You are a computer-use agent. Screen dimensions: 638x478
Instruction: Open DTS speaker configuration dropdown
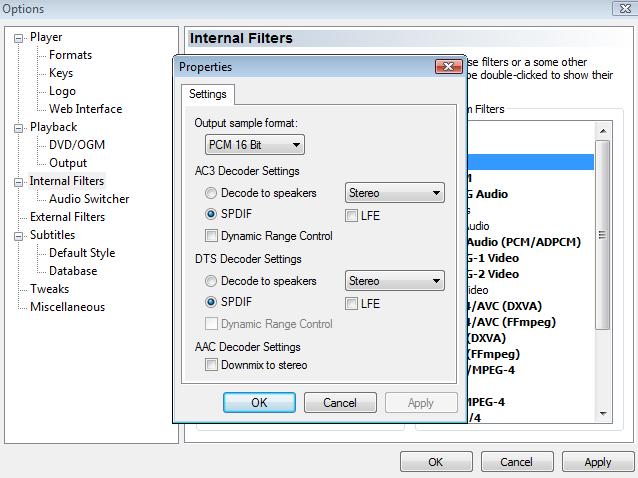click(x=394, y=281)
